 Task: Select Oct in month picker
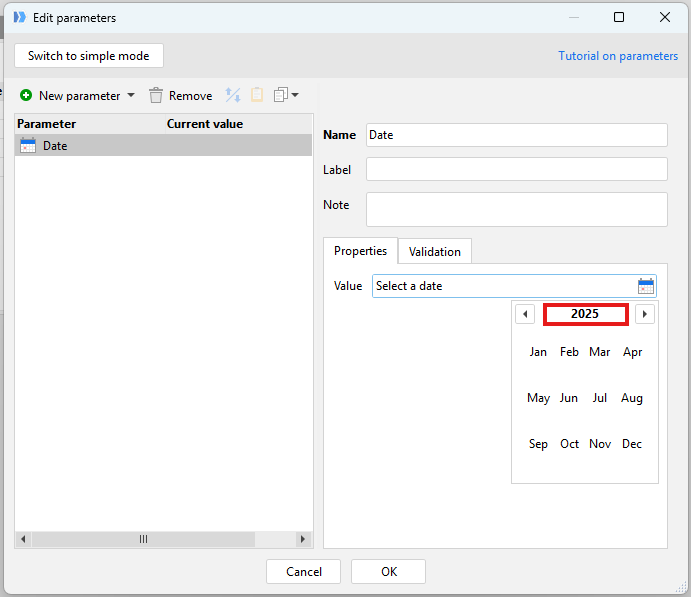coord(569,444)
